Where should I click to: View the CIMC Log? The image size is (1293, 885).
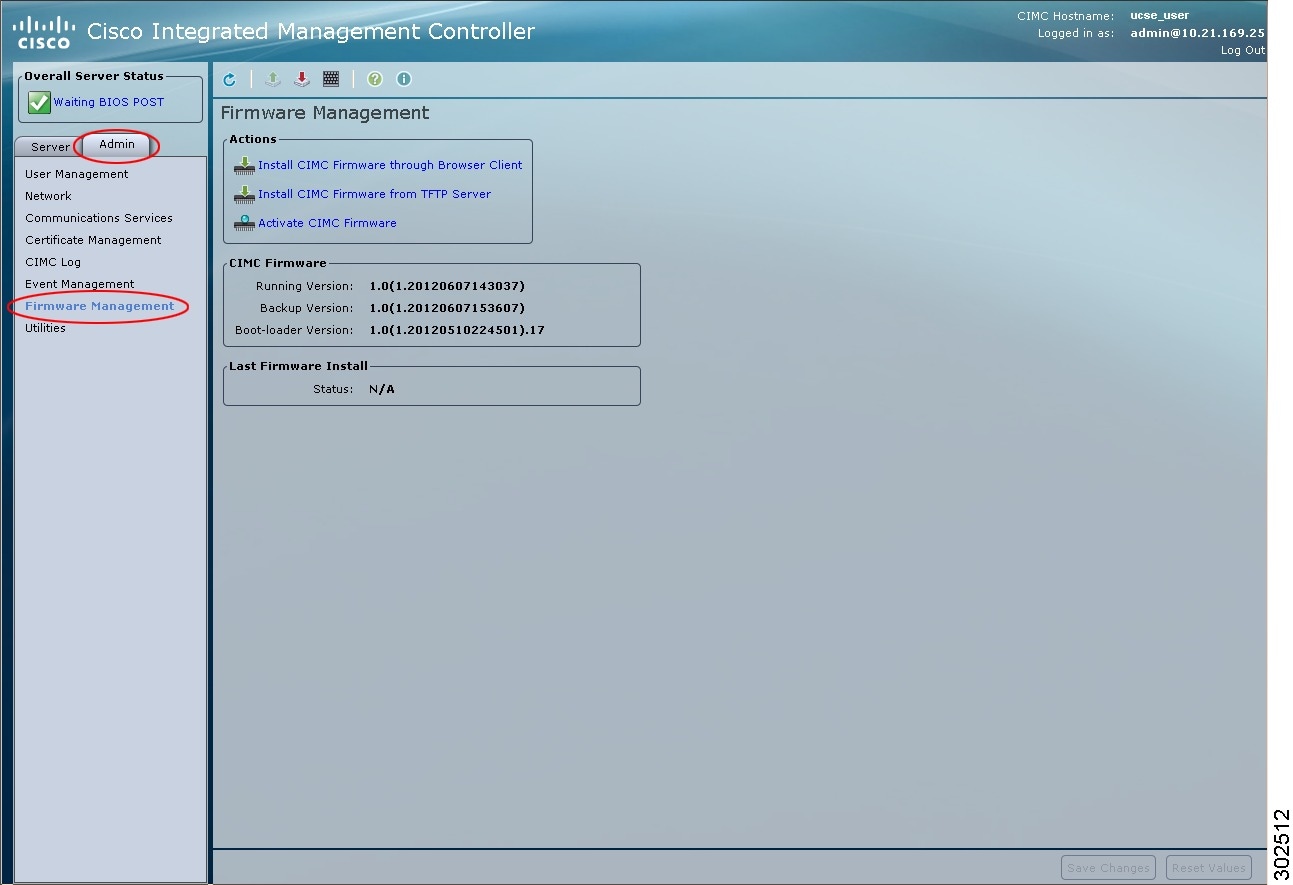click(x=52, y=262)
